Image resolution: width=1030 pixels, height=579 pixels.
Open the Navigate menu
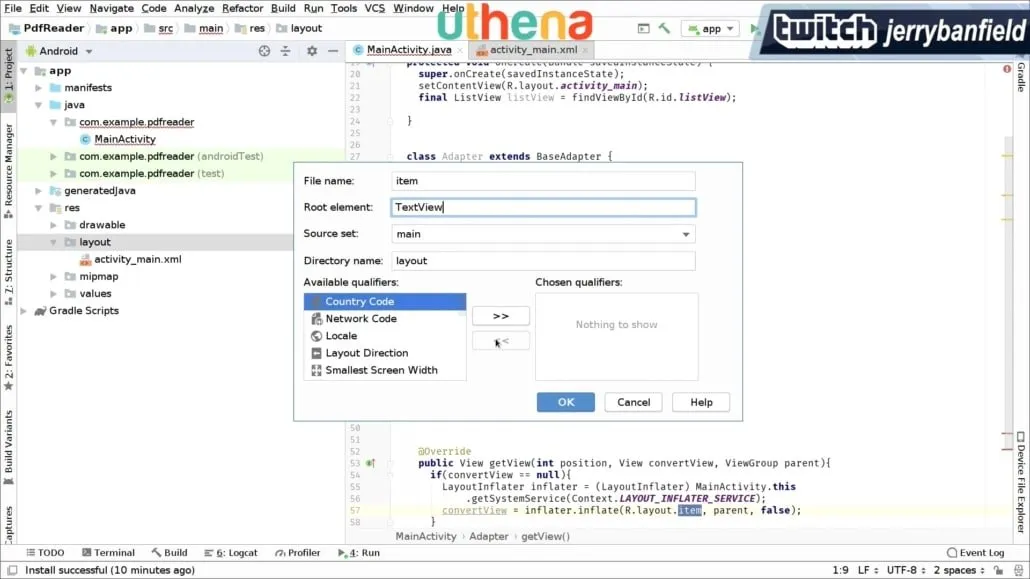pos(112,8)
